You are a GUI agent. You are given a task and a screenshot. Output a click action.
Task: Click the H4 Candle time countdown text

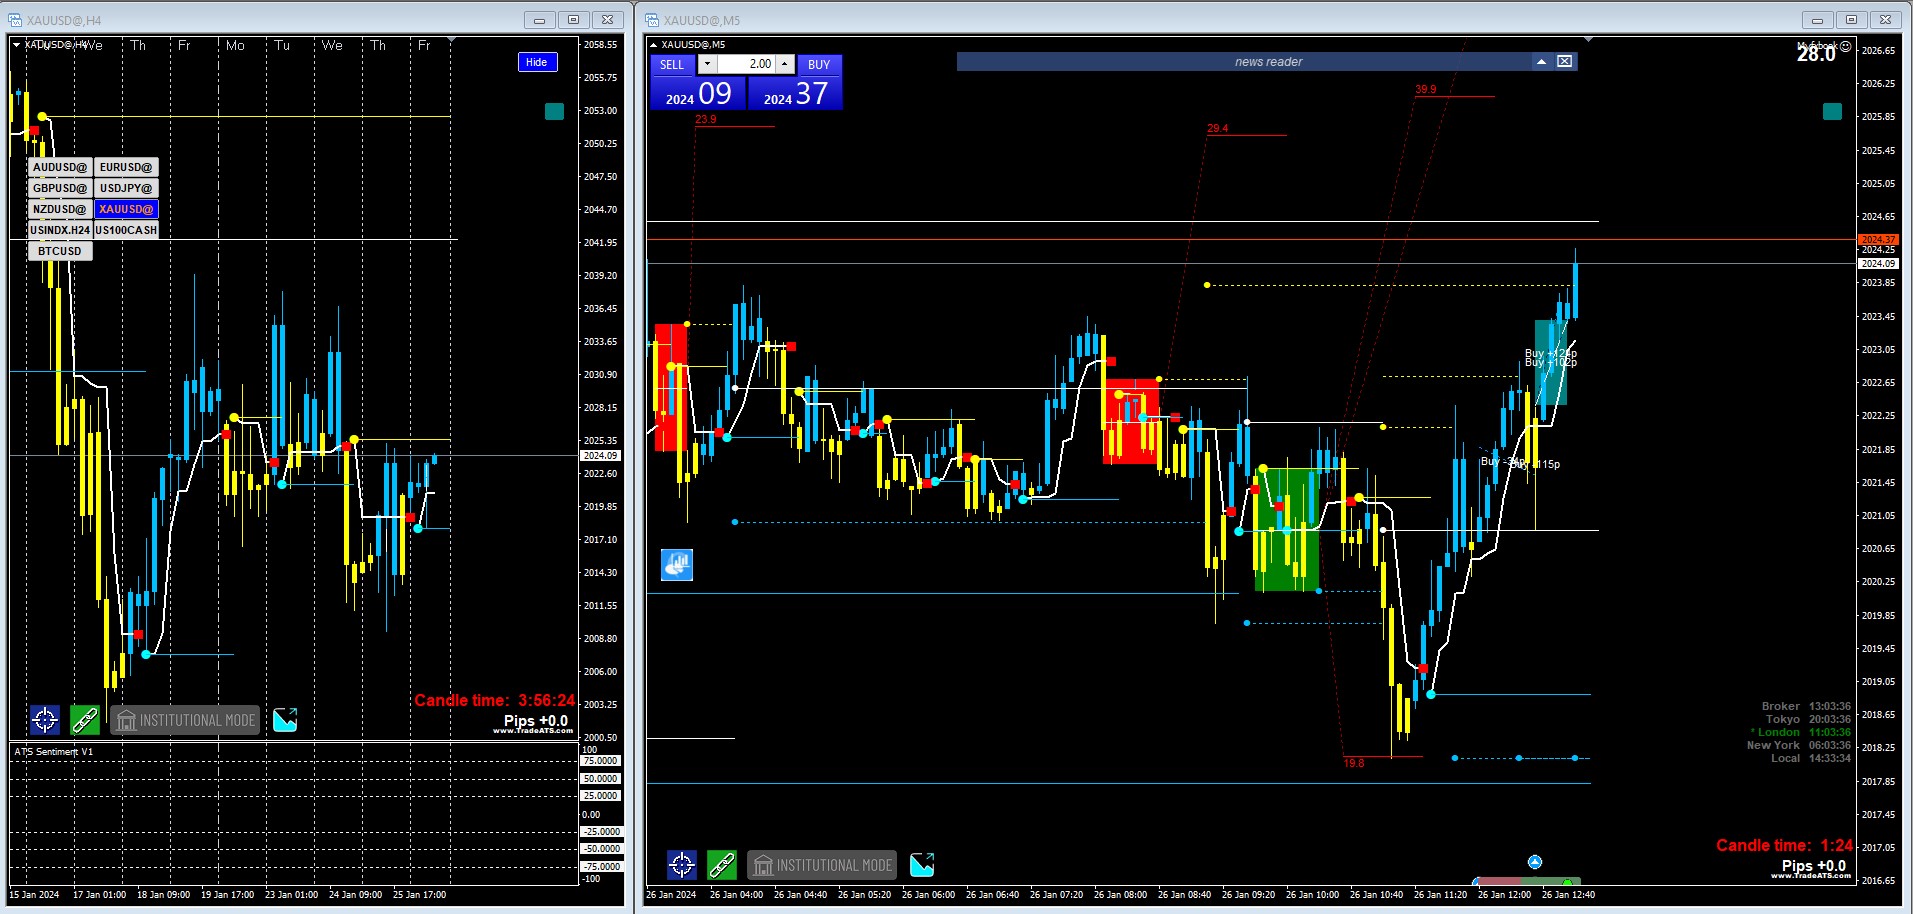pyautogui.click(x=495, y=700)
